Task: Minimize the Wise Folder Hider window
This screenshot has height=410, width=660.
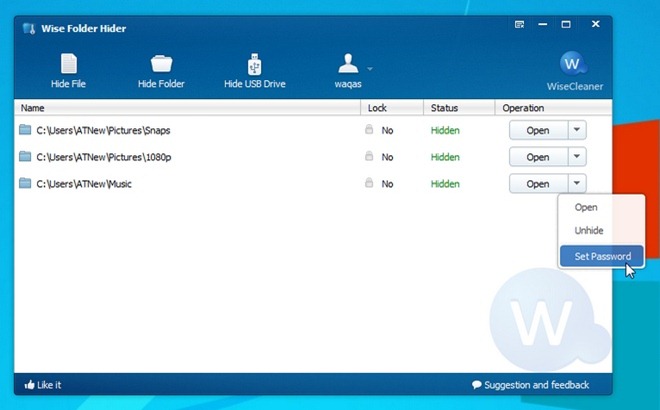Action: 543,24
